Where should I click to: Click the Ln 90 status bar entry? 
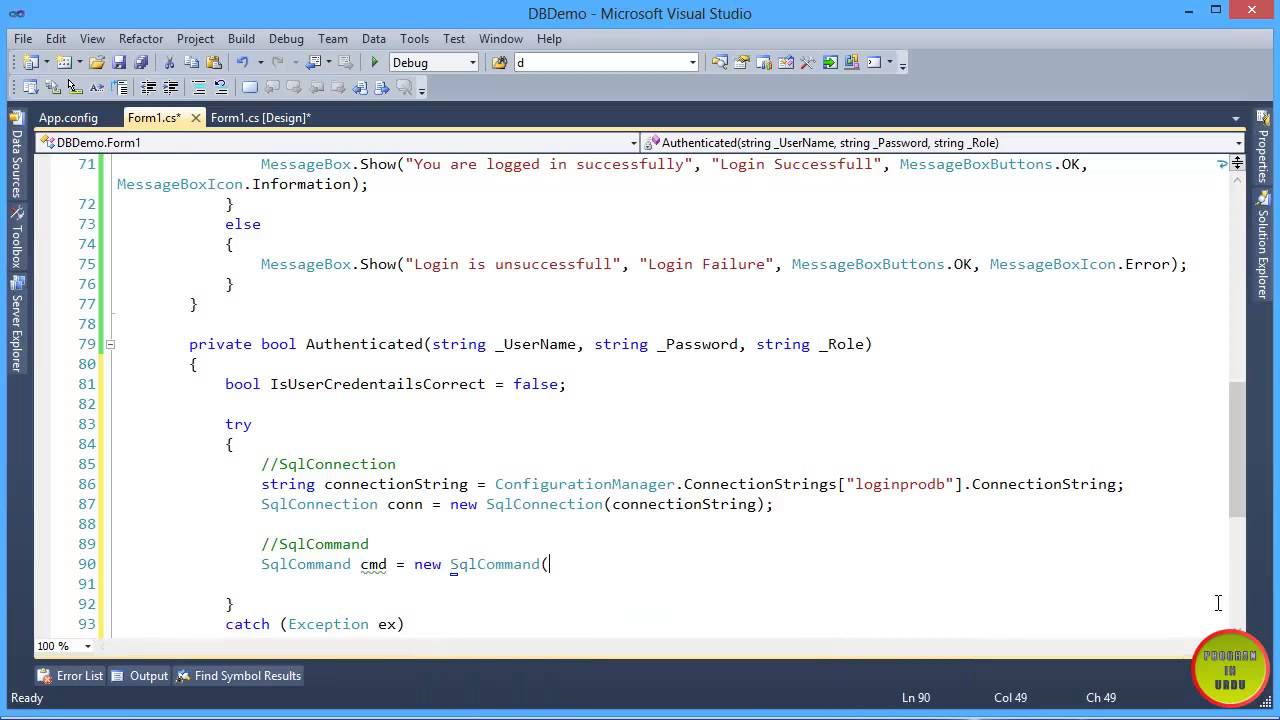tap(916, 697)
